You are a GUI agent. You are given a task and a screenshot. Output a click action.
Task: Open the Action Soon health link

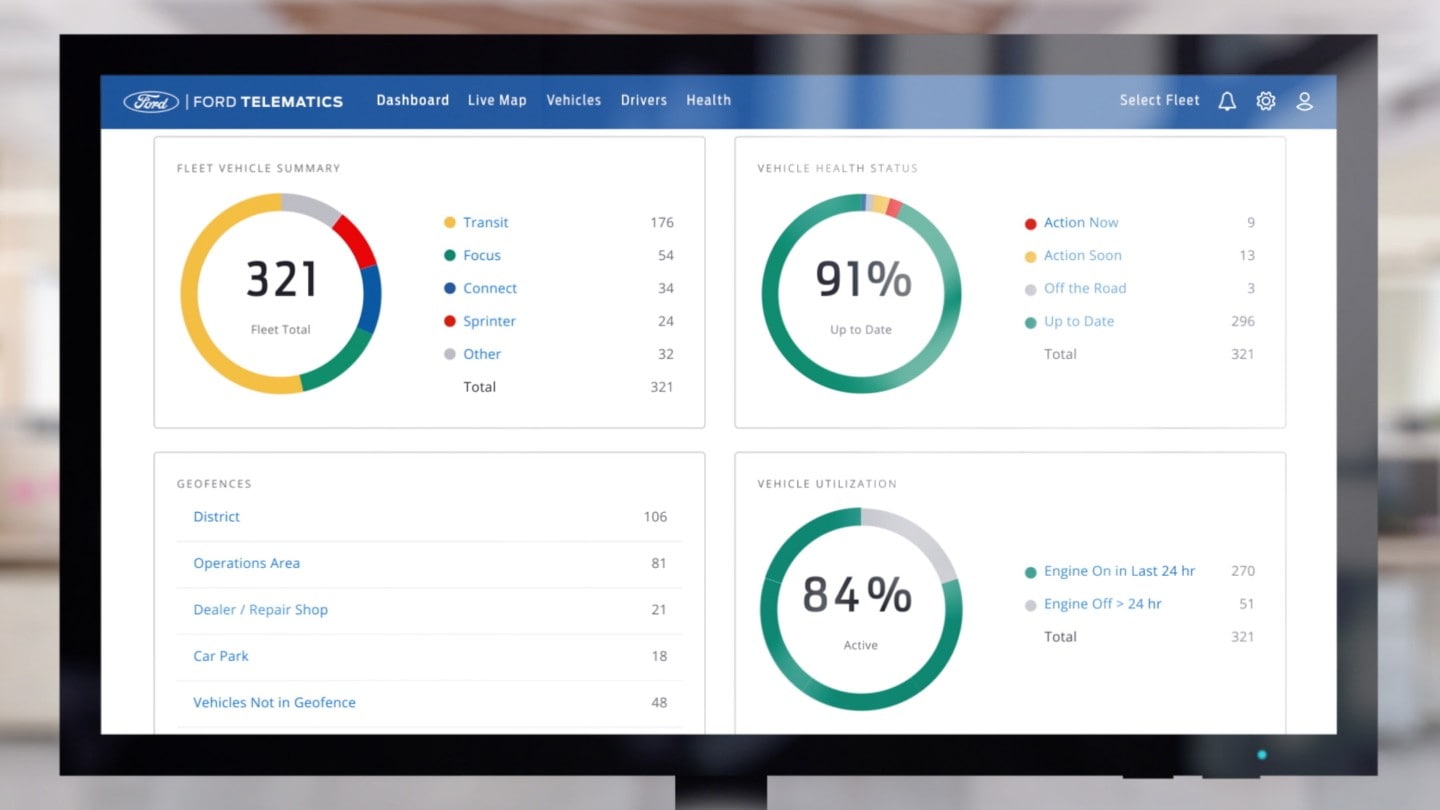coord(1083,255)
